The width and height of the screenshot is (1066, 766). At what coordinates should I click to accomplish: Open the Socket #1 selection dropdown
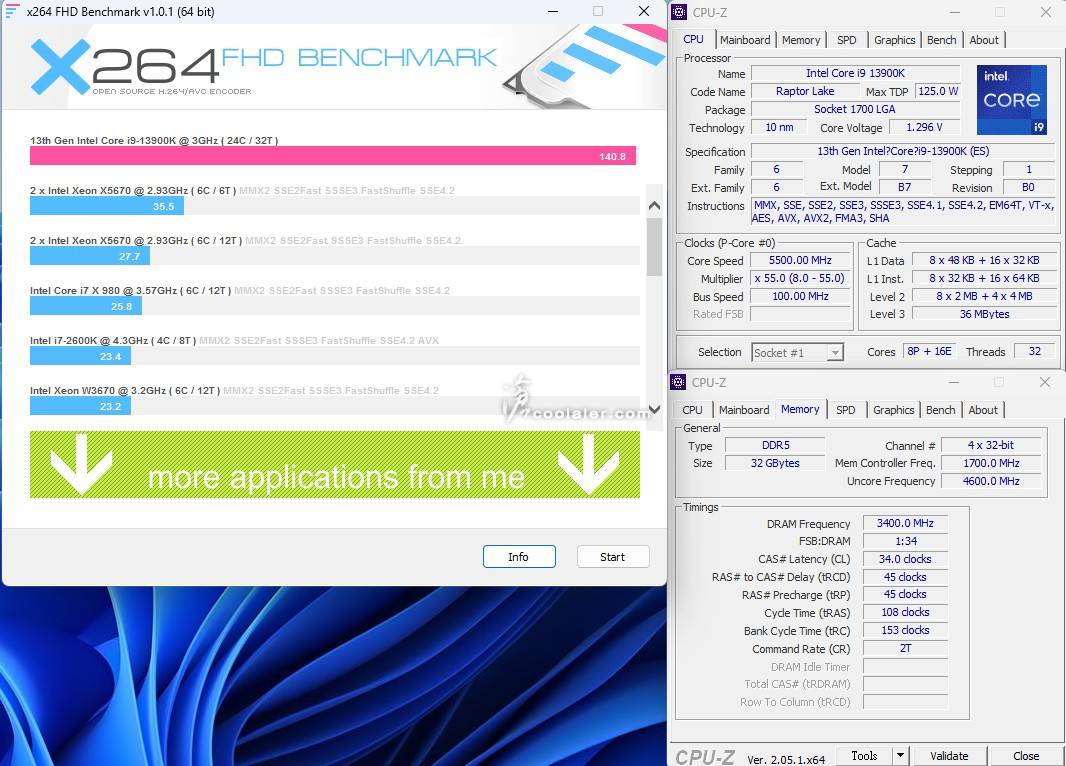tap(797, 352)
